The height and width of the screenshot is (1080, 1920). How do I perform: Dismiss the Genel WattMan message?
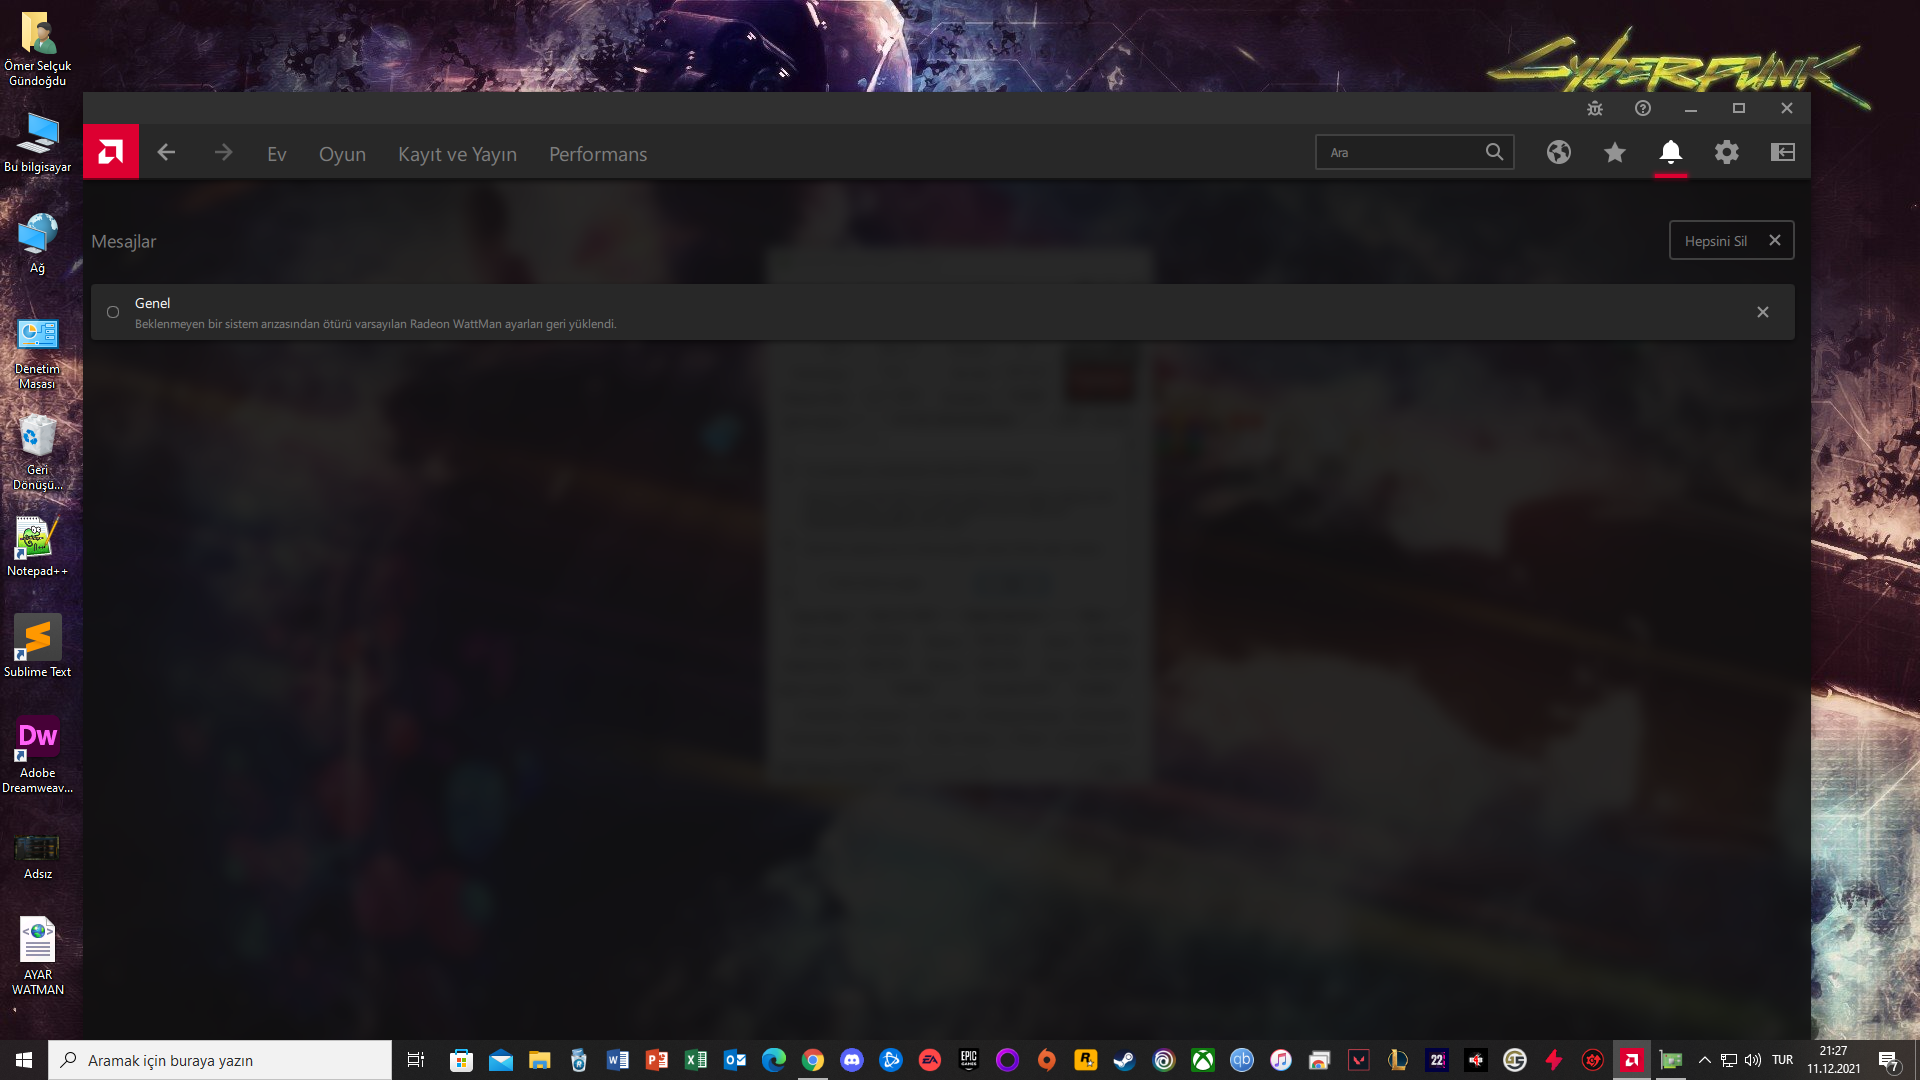[x=1763, y=312]
